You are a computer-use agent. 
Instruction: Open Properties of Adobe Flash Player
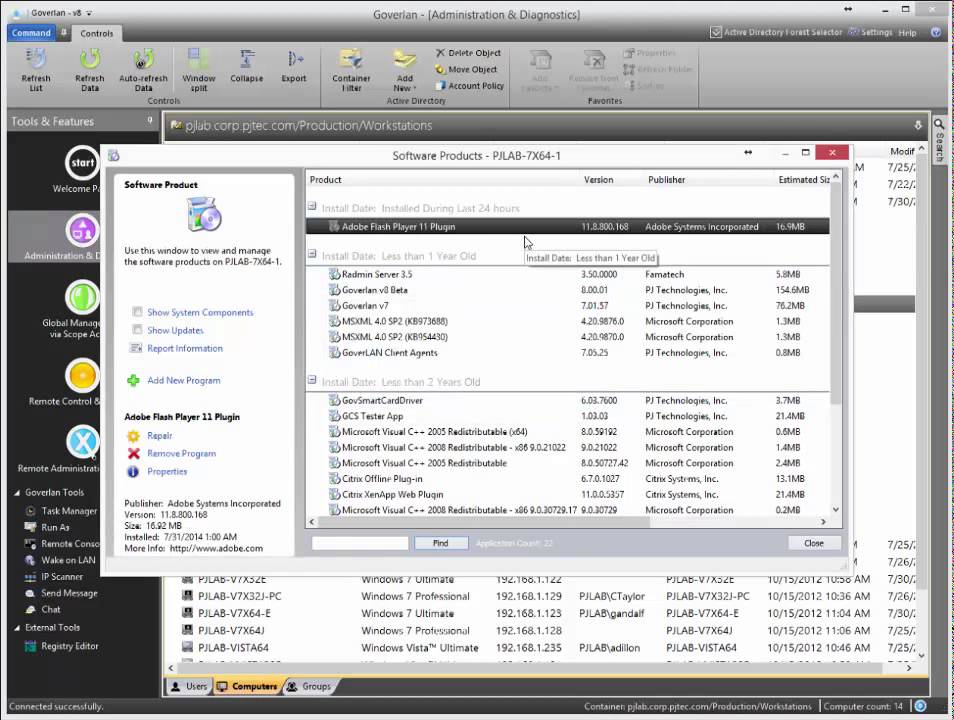pos(167,472)
